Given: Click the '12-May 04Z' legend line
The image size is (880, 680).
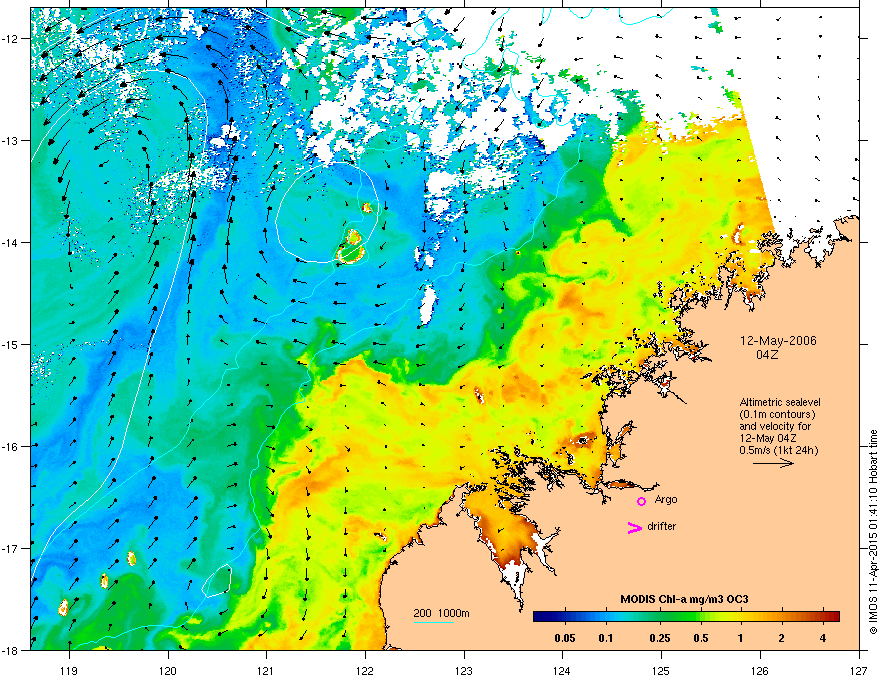Looking at the screenshot, I should (x=768, y=438).
